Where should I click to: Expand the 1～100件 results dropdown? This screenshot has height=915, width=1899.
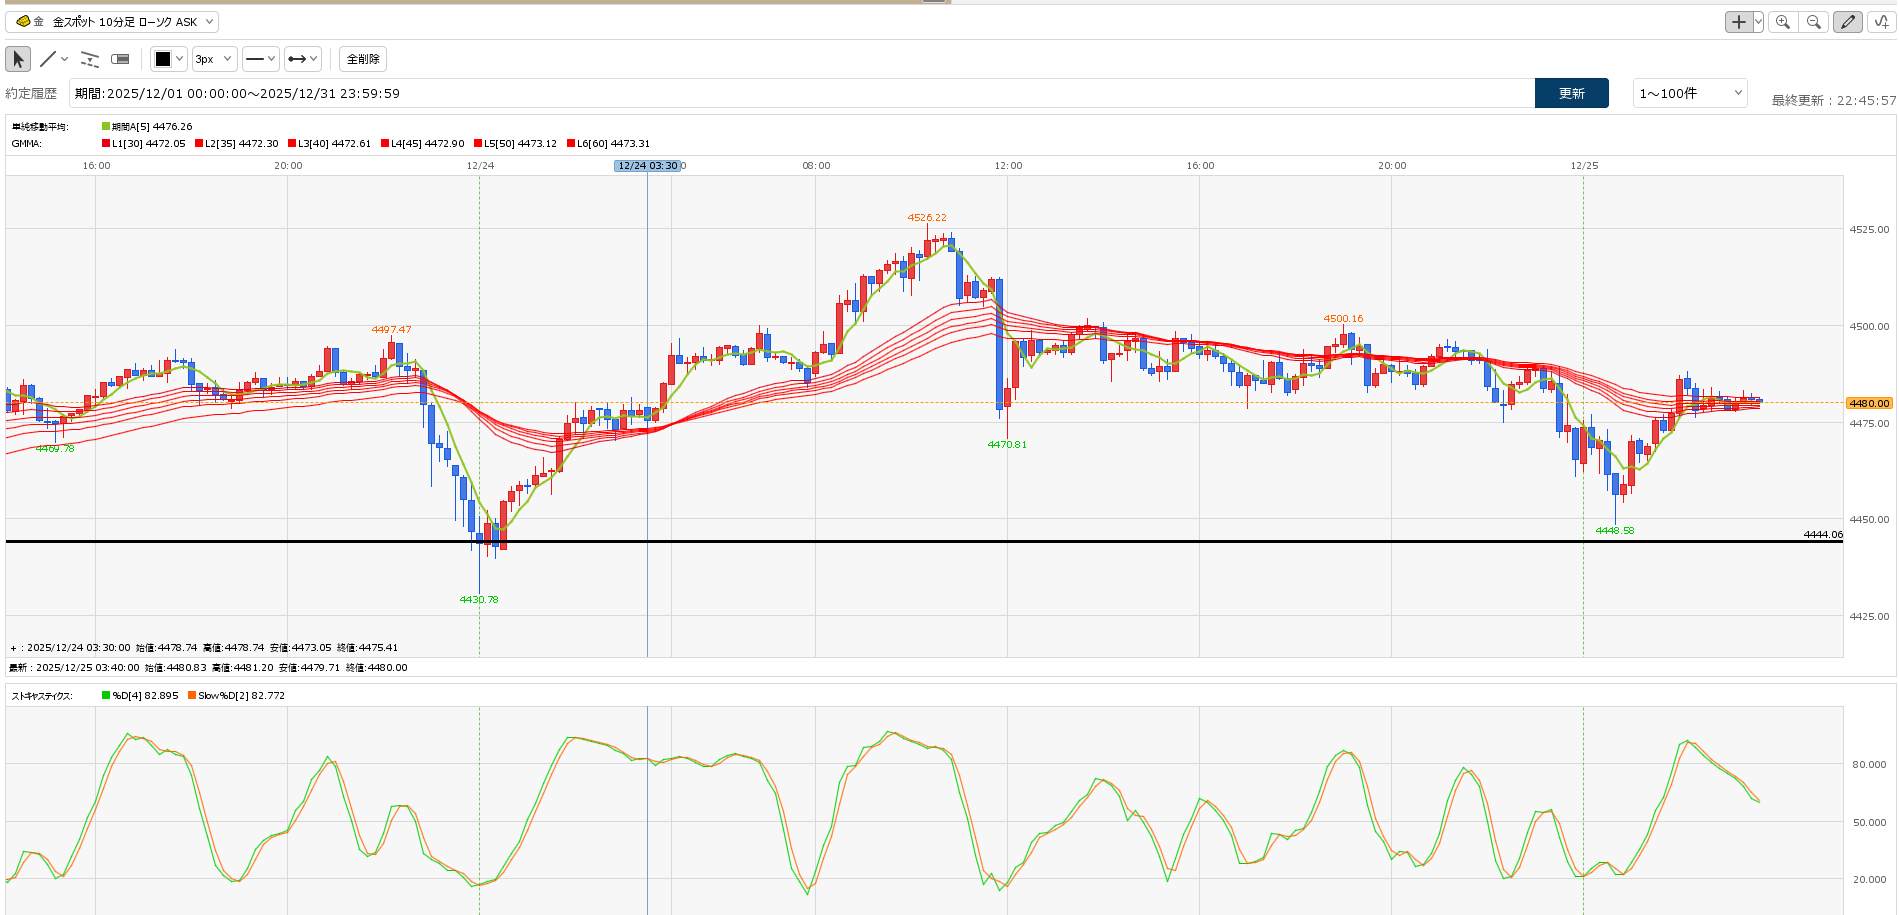pos(1689,93)
